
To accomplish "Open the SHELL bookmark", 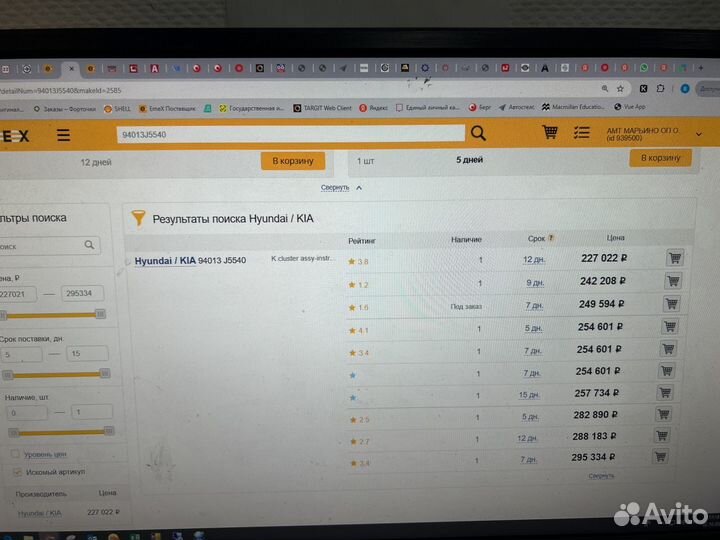I will [117, 109].
